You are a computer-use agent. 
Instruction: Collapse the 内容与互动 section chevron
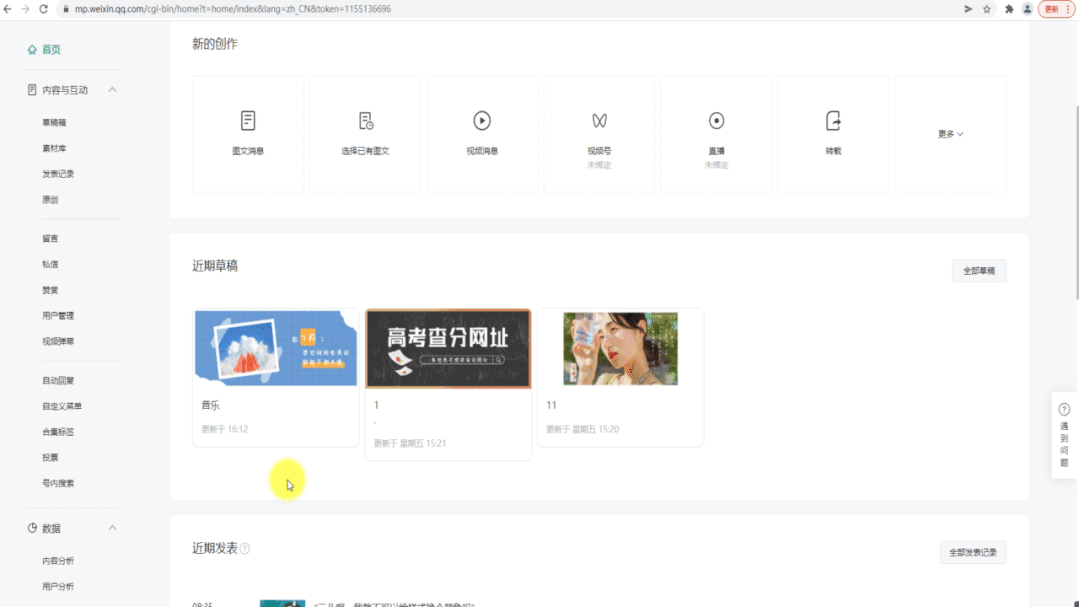(x=112, y=89)
